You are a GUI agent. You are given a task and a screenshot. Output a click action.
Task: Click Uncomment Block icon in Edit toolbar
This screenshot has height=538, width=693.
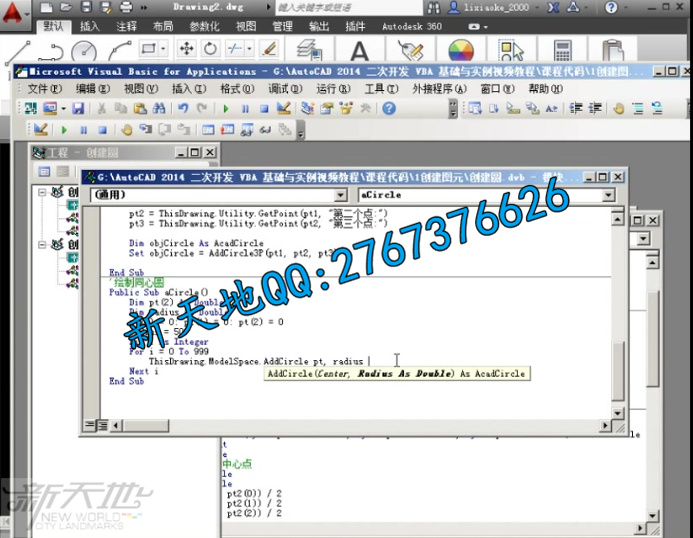(657, 108)
